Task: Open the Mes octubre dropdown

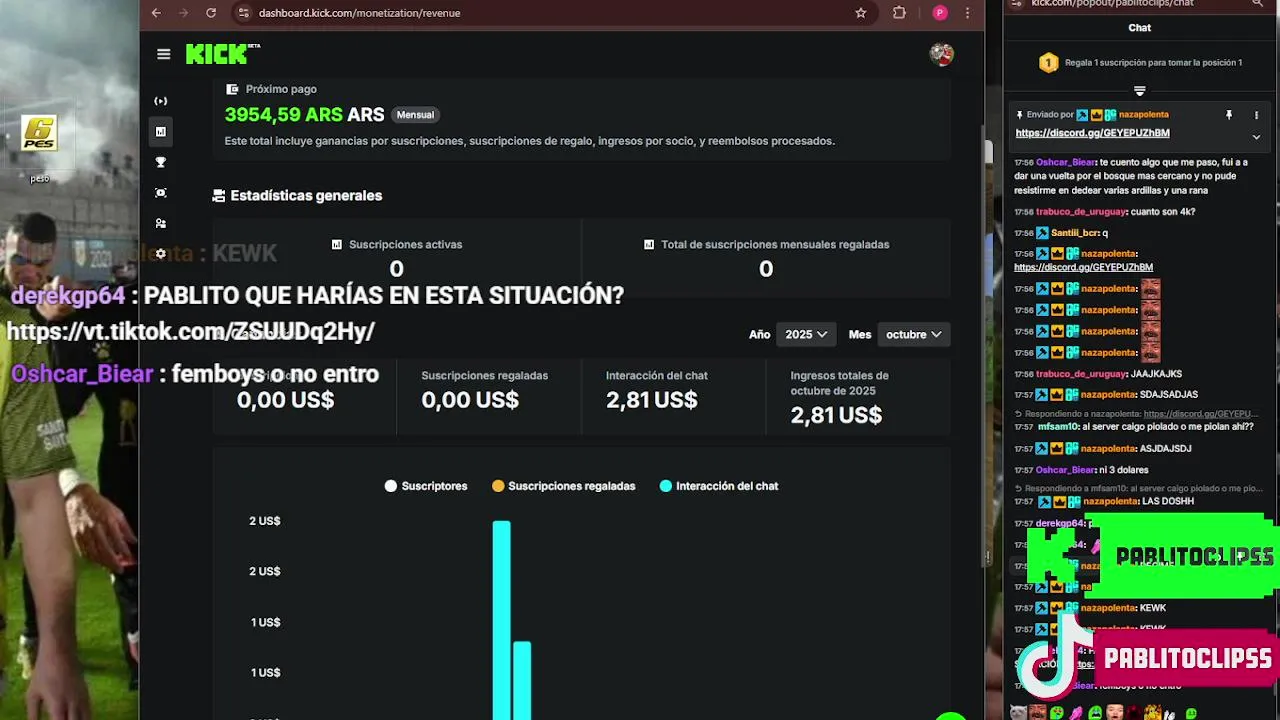Action: (x=914, y=334)
